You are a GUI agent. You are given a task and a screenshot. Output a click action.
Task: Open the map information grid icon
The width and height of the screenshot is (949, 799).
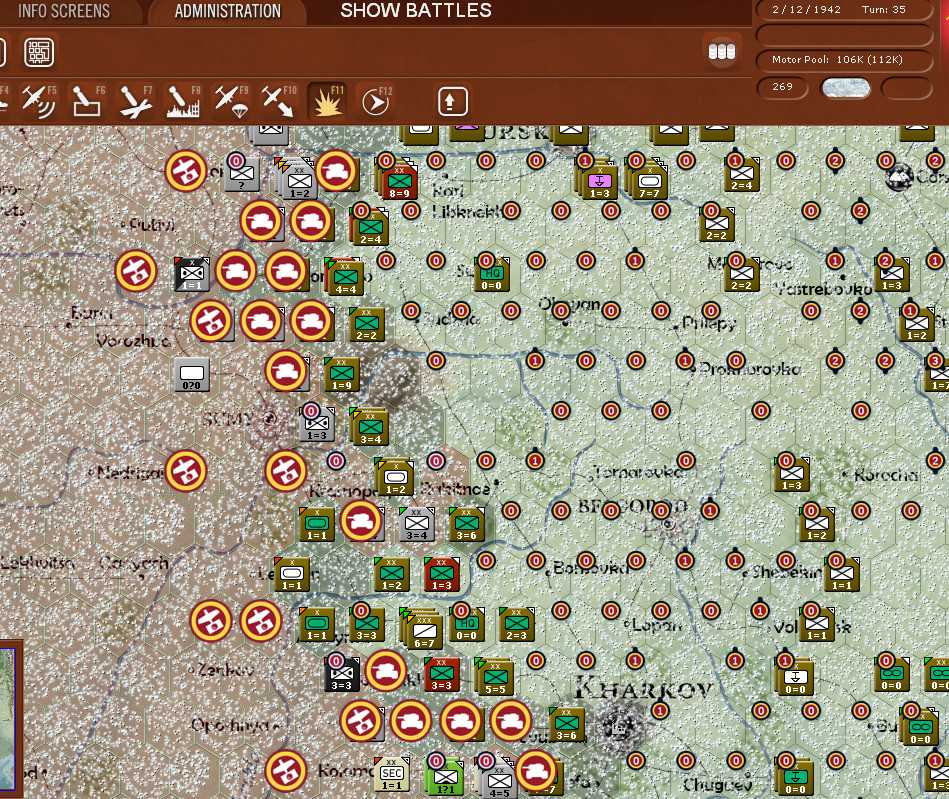click(x=39, y=52)
